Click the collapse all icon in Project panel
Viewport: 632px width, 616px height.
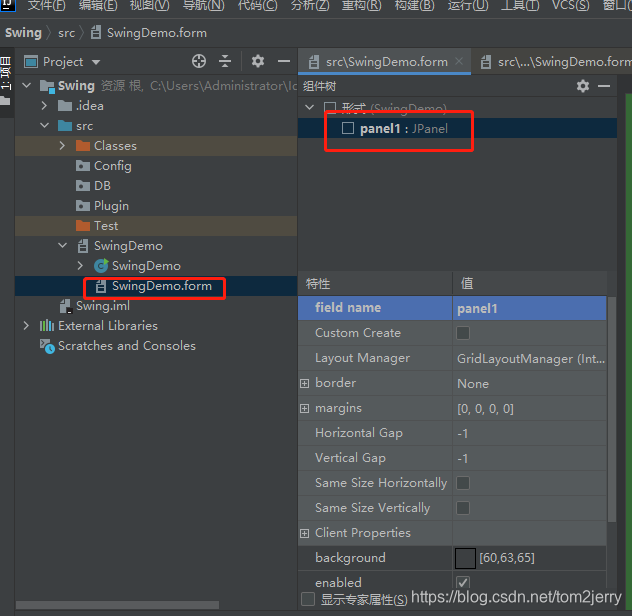(x=225, y=61)
